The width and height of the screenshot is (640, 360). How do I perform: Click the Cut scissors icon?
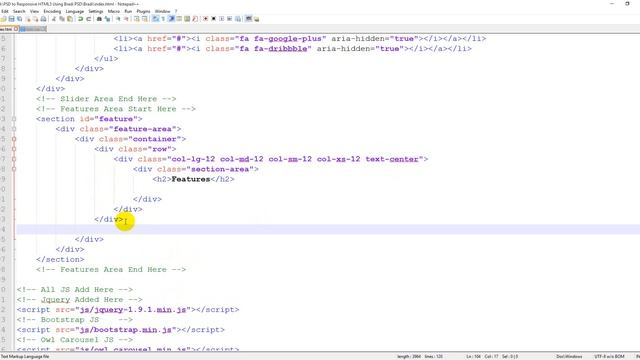coord(54,19)
